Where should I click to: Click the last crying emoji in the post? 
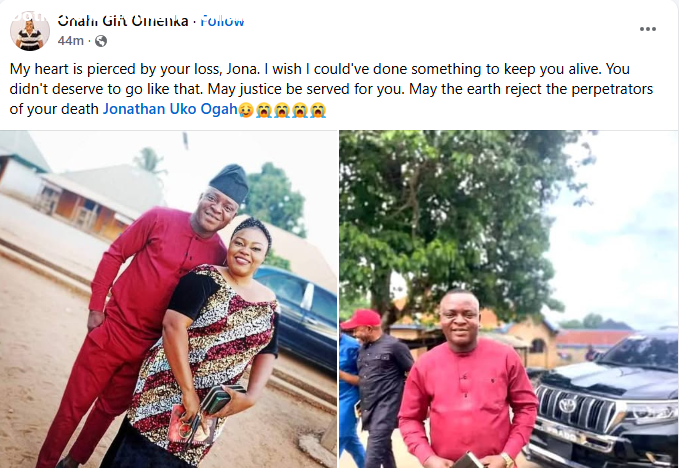[x=318, y=109]
